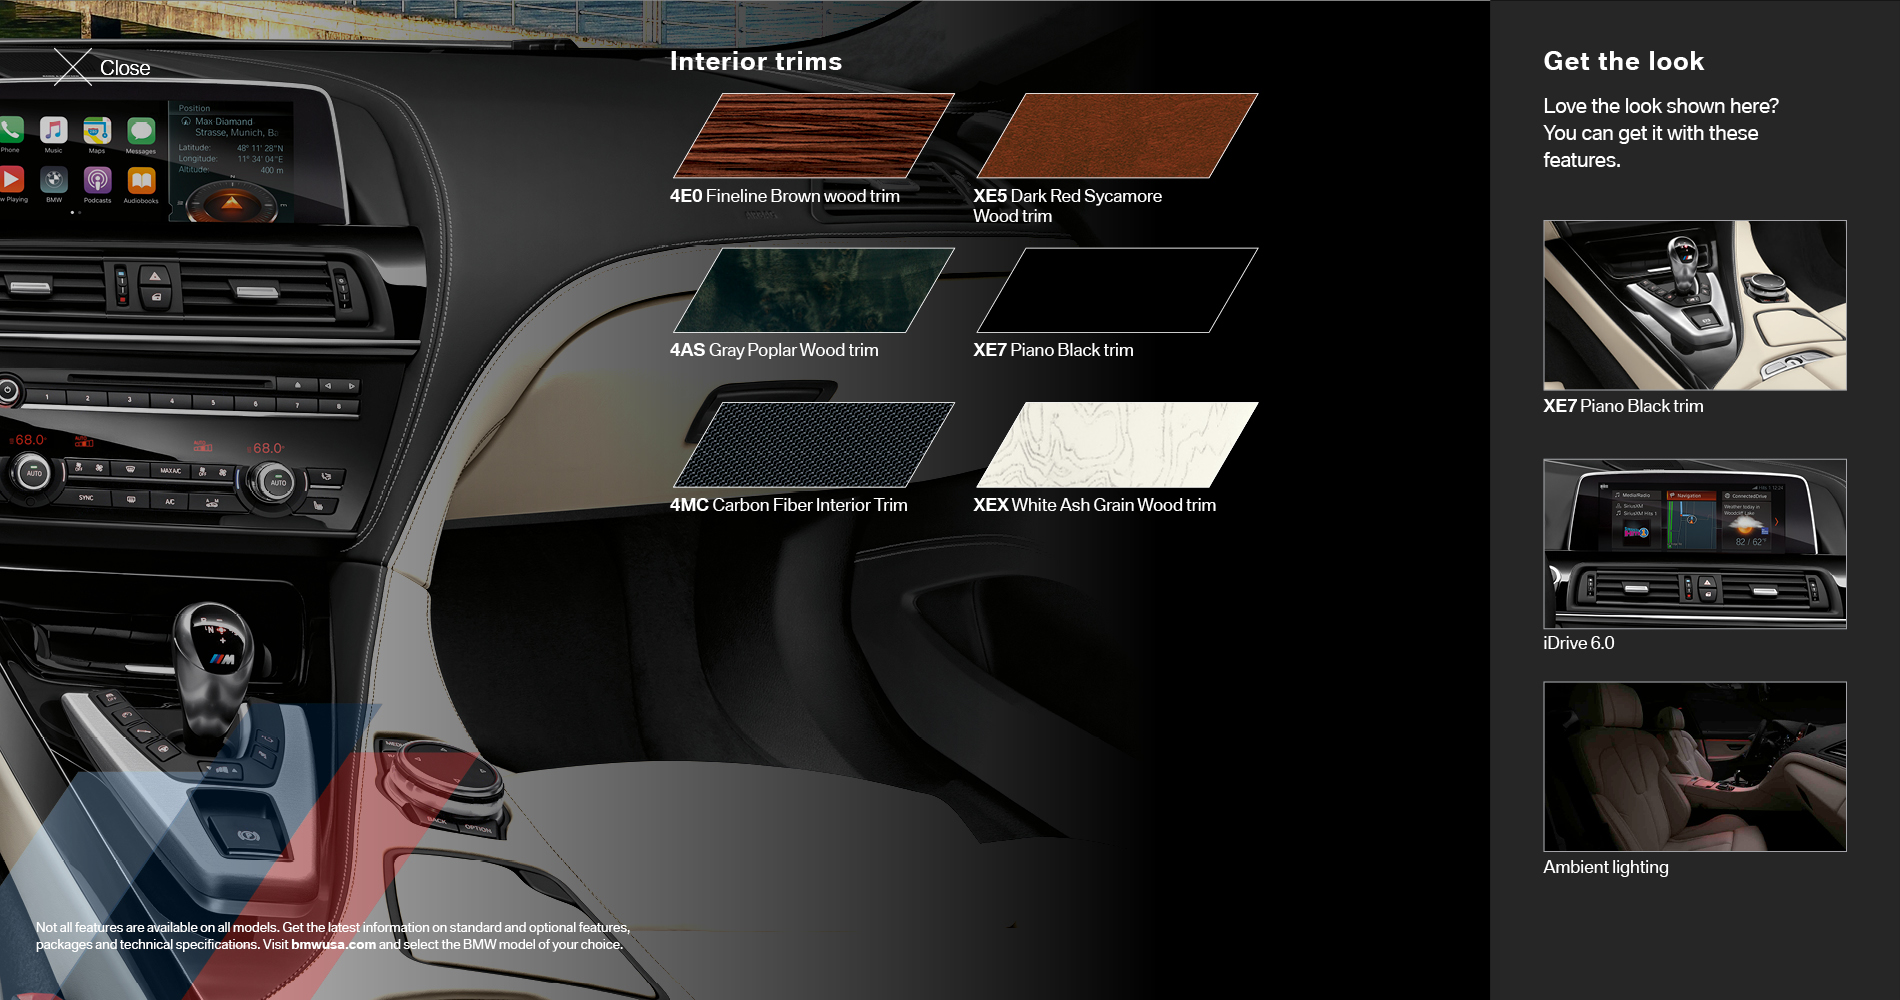Click the bmwusa.com link
The image size is (1900, 1000).
333,945
